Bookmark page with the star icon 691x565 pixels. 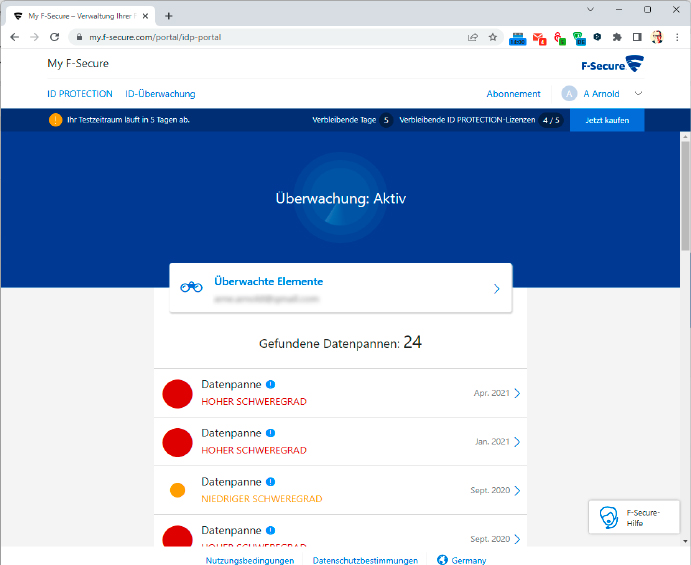coord(493,37)
